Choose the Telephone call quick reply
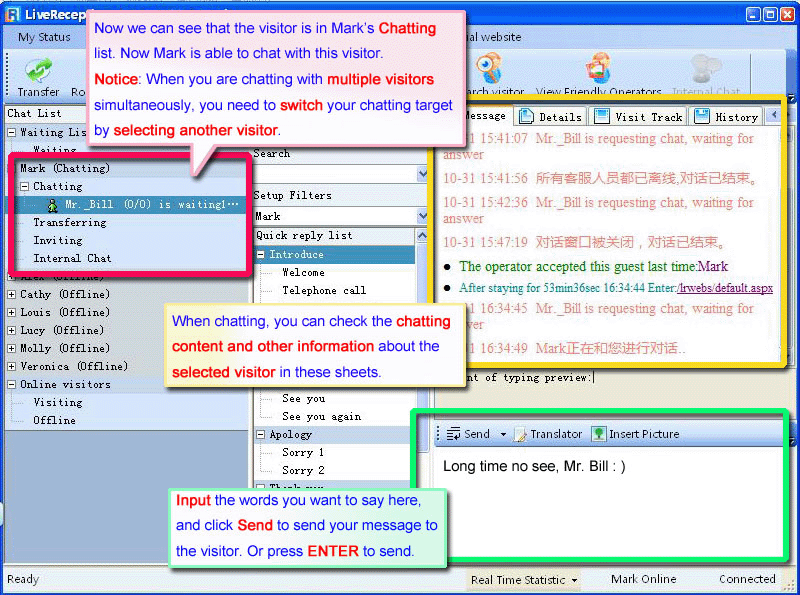The height and width of the screenshot is (595, 800). coord(324,290)
